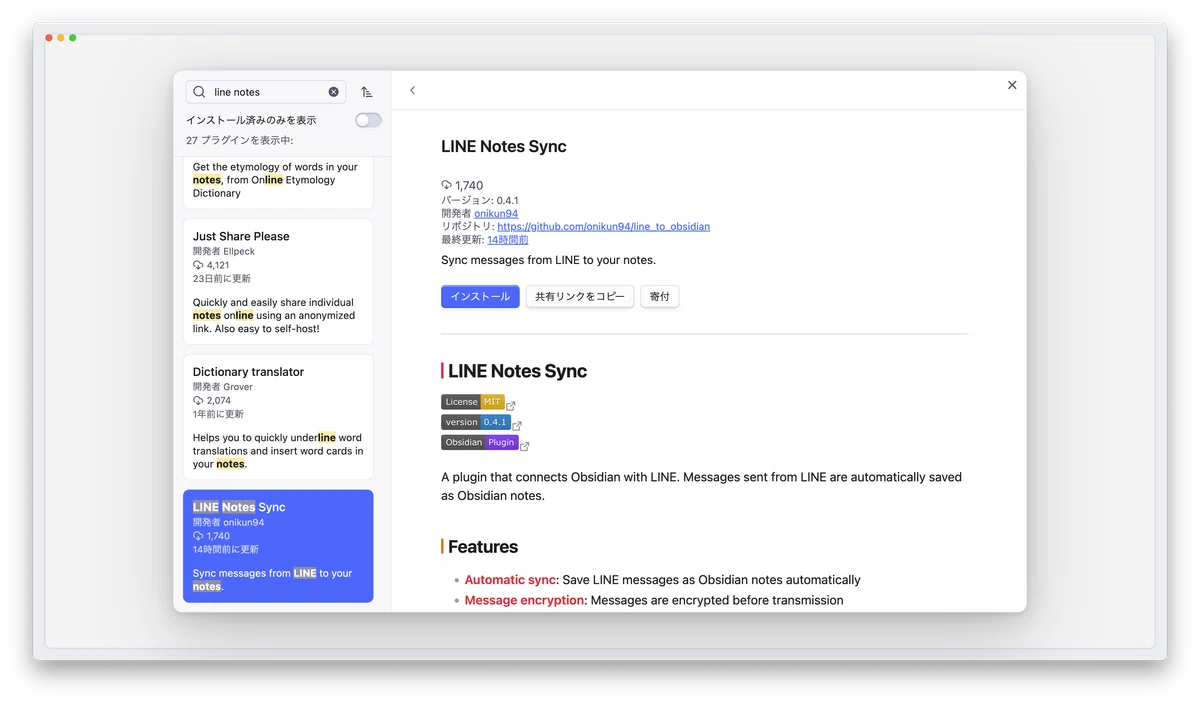Select the LINE Notes Sync list card
The width and height of the screenshot is (1200, 704).
[x=278, y=546]
